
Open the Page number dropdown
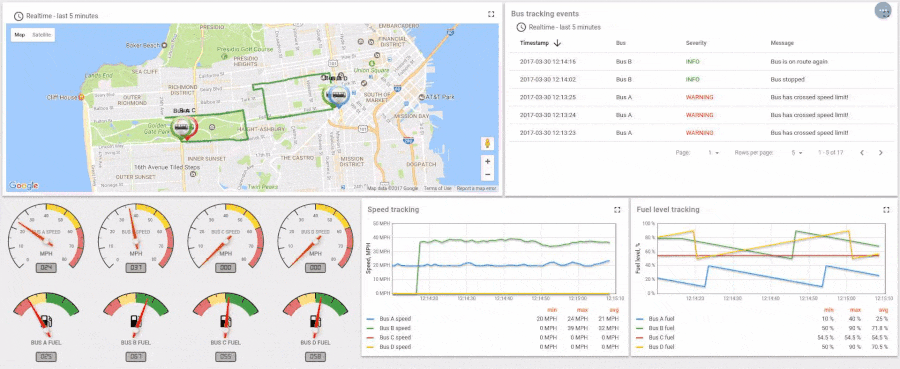pos(713,153)
